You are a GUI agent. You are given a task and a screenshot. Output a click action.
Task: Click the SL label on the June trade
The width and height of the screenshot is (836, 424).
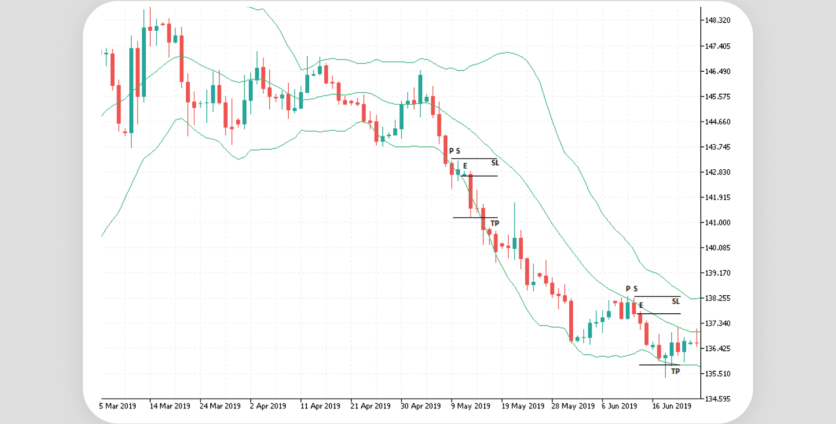pyautogui.click(x=675, y=300)
